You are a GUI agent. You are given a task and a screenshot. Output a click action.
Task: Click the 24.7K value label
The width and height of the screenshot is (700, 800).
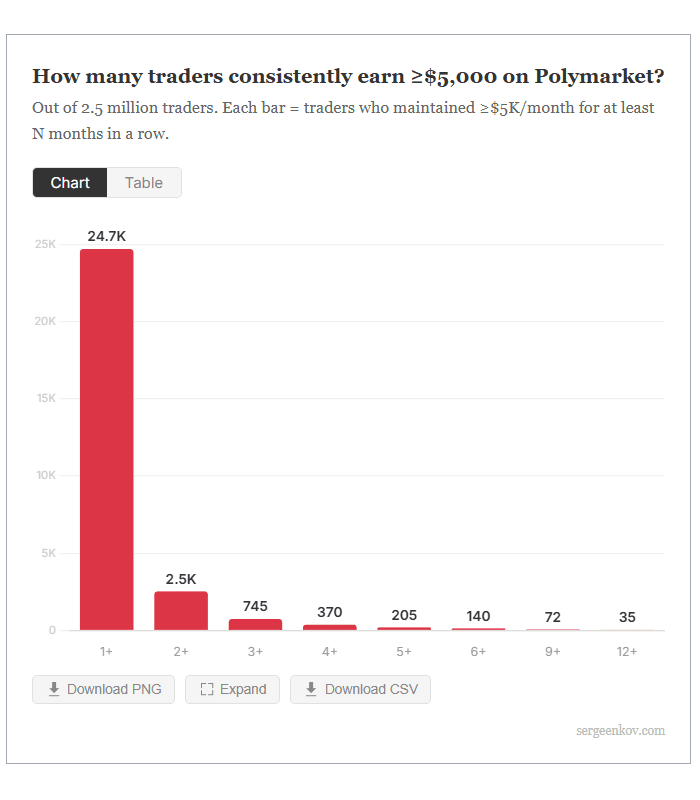[x=107, y=236]
